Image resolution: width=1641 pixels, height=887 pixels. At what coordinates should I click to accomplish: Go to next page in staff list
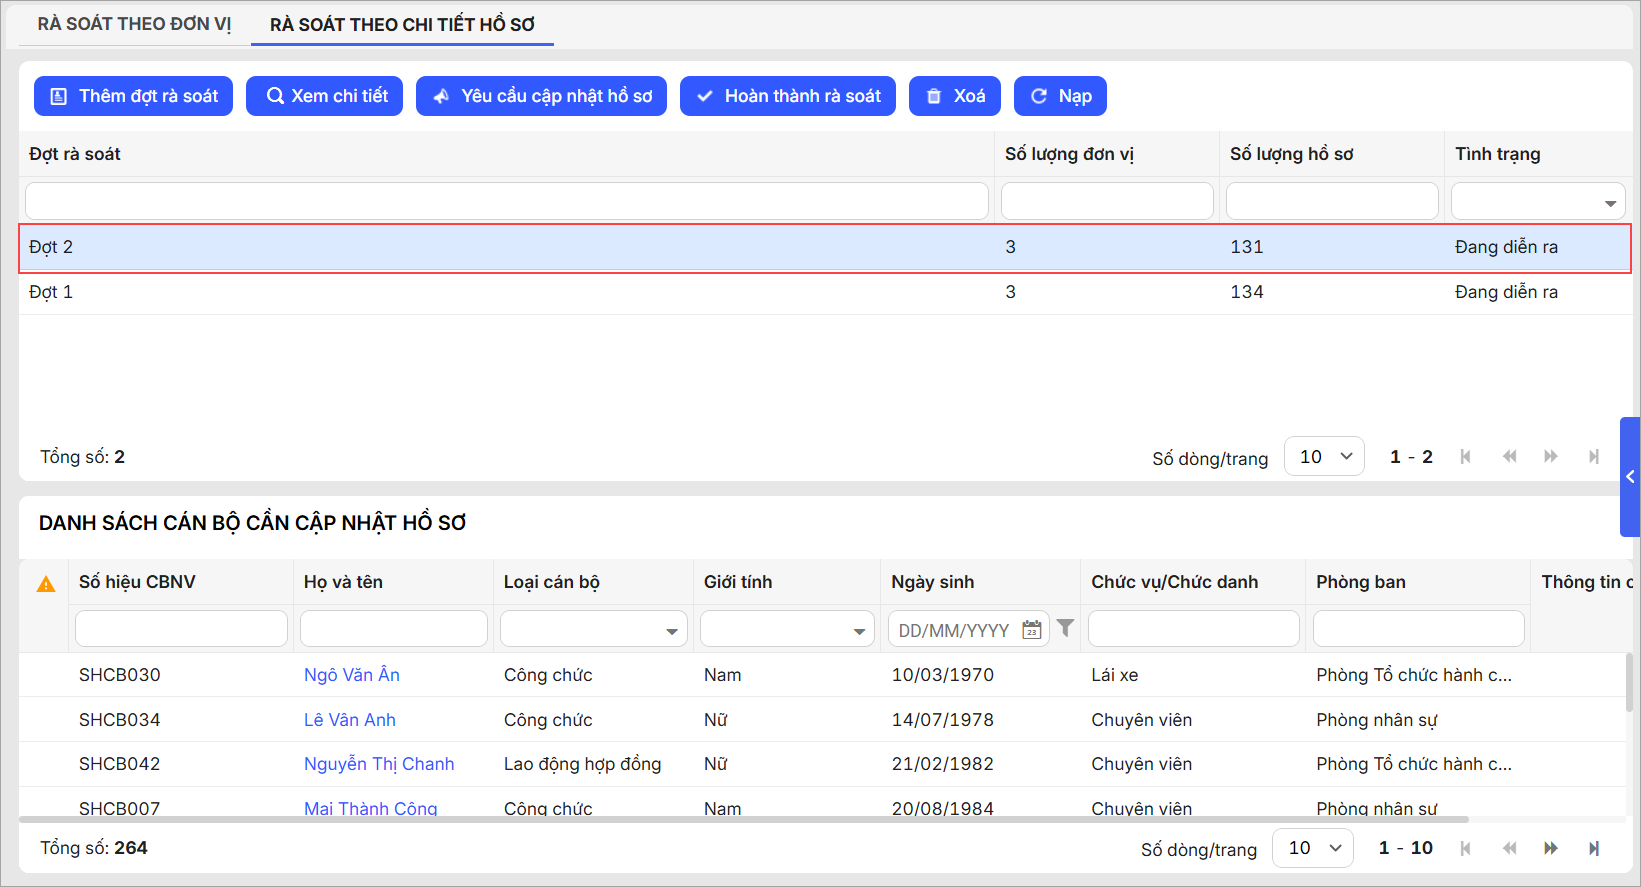(1550, 848)
